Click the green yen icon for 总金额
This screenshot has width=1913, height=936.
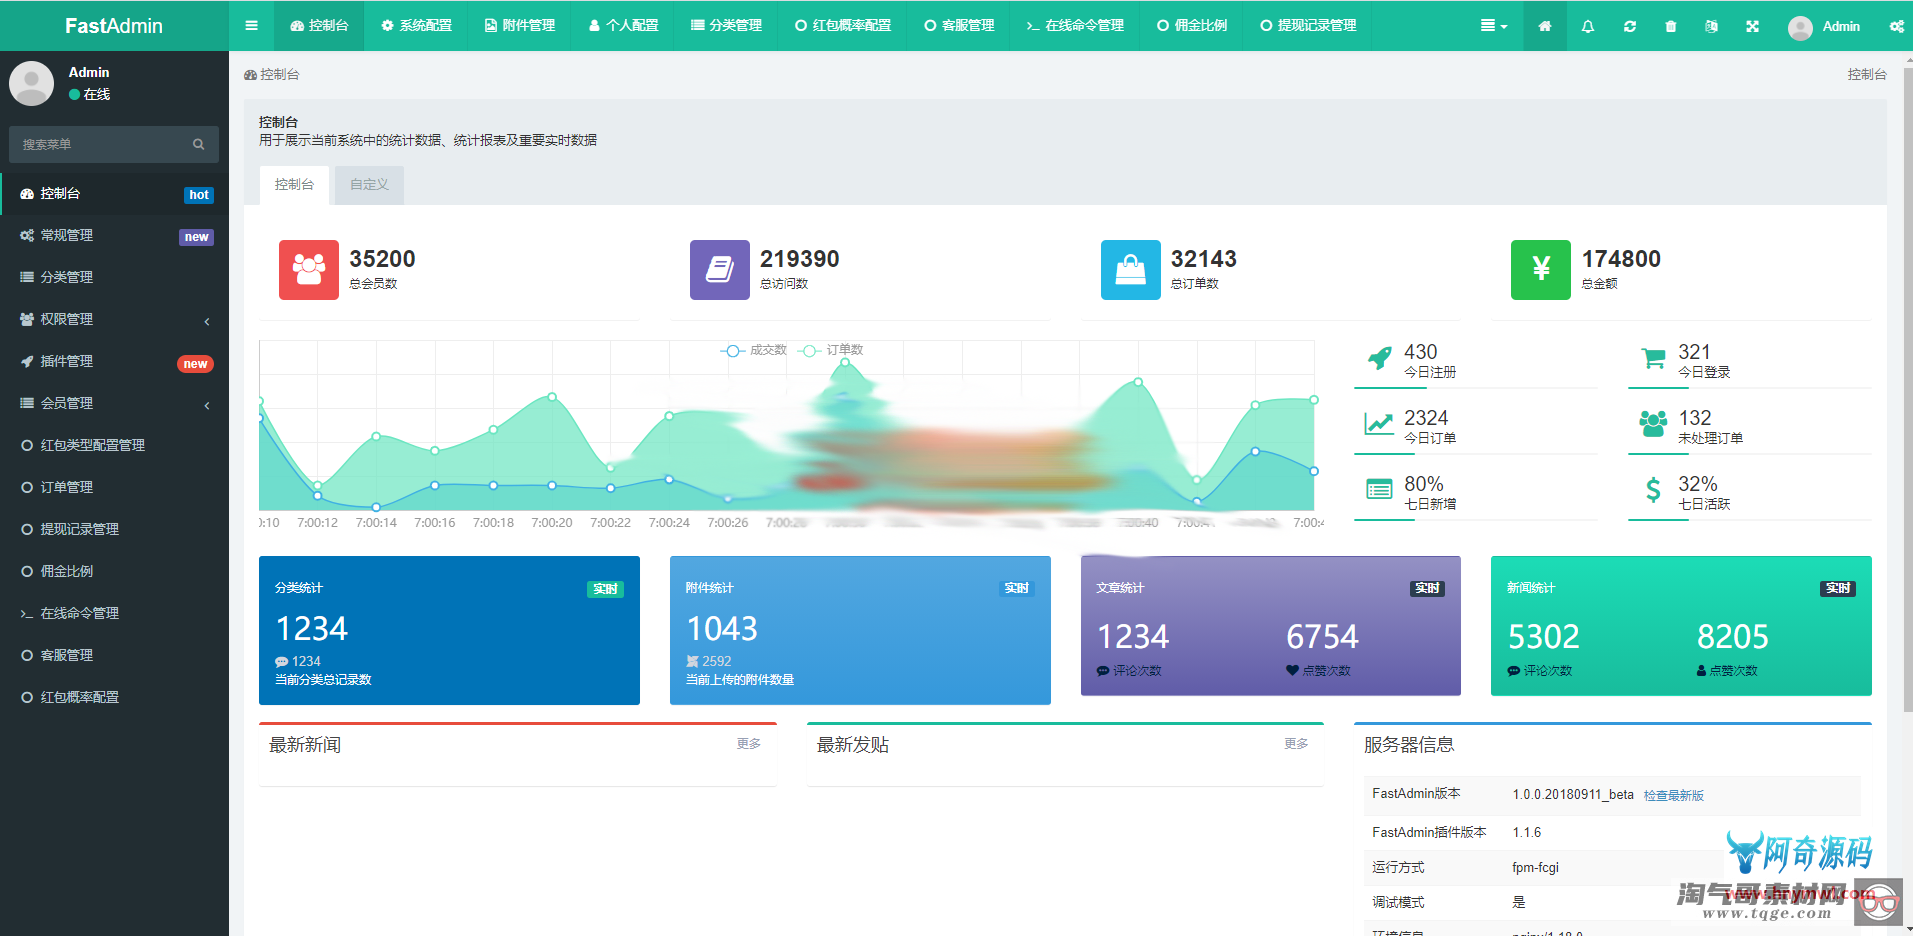tap(1541, 270)
